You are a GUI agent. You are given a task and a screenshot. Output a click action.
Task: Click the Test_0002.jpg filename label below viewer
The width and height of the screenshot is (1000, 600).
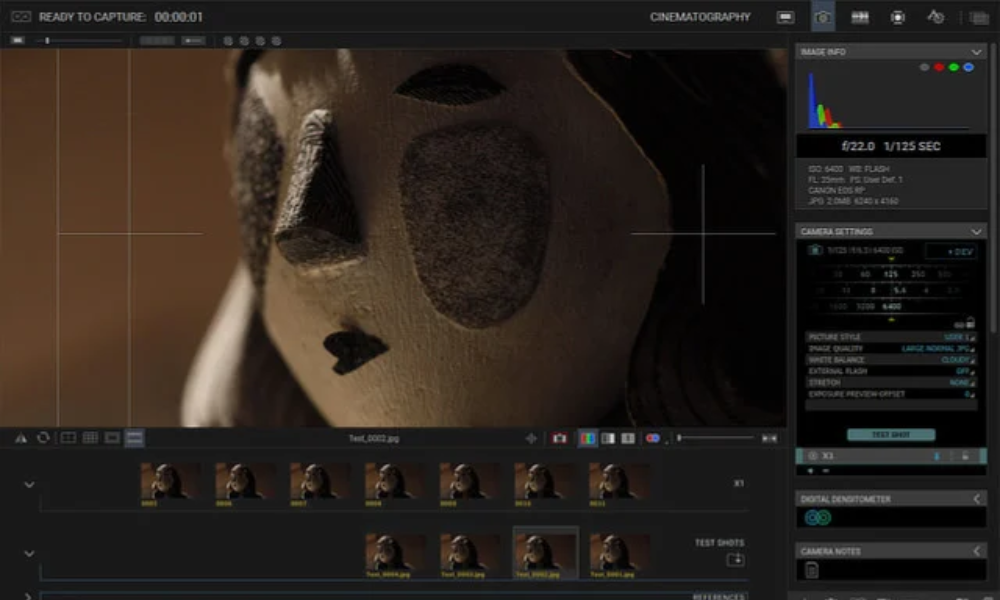tap(374, 438)
